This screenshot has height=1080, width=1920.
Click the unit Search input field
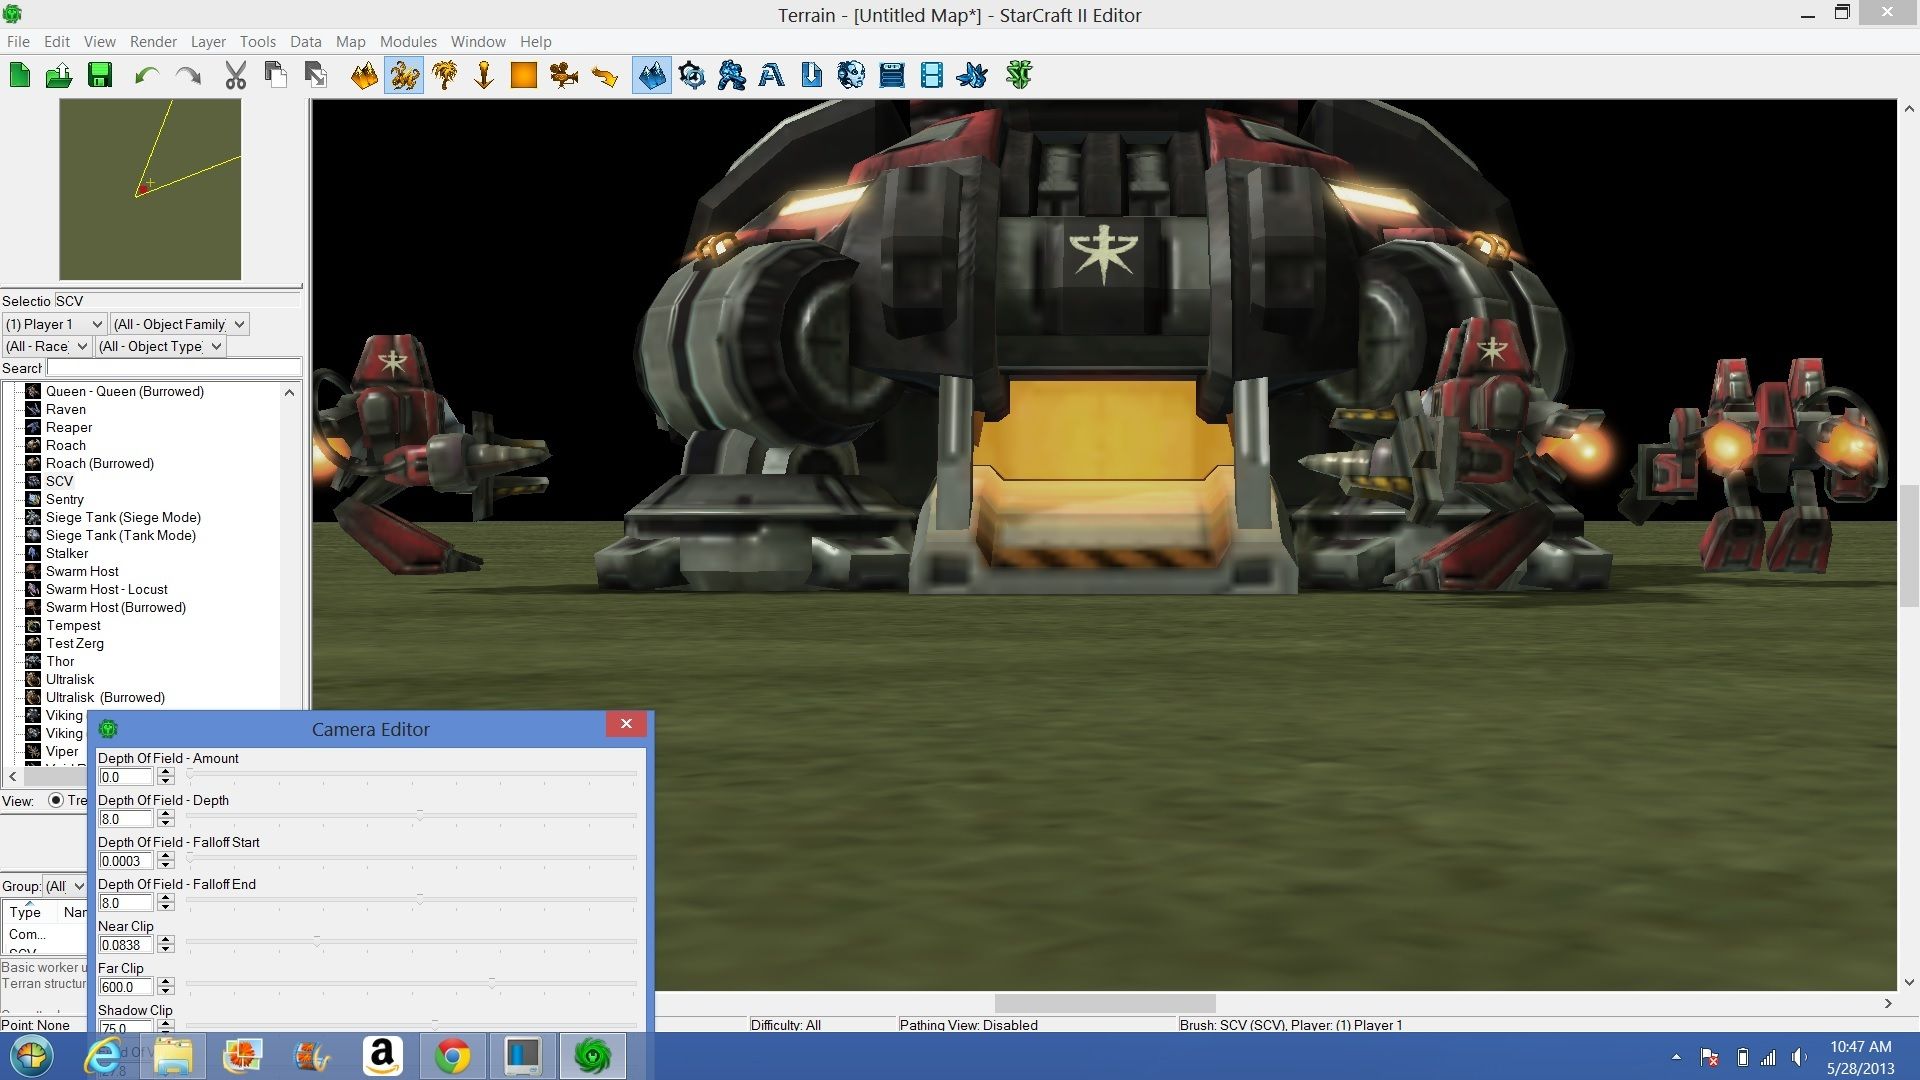(174, 368)
